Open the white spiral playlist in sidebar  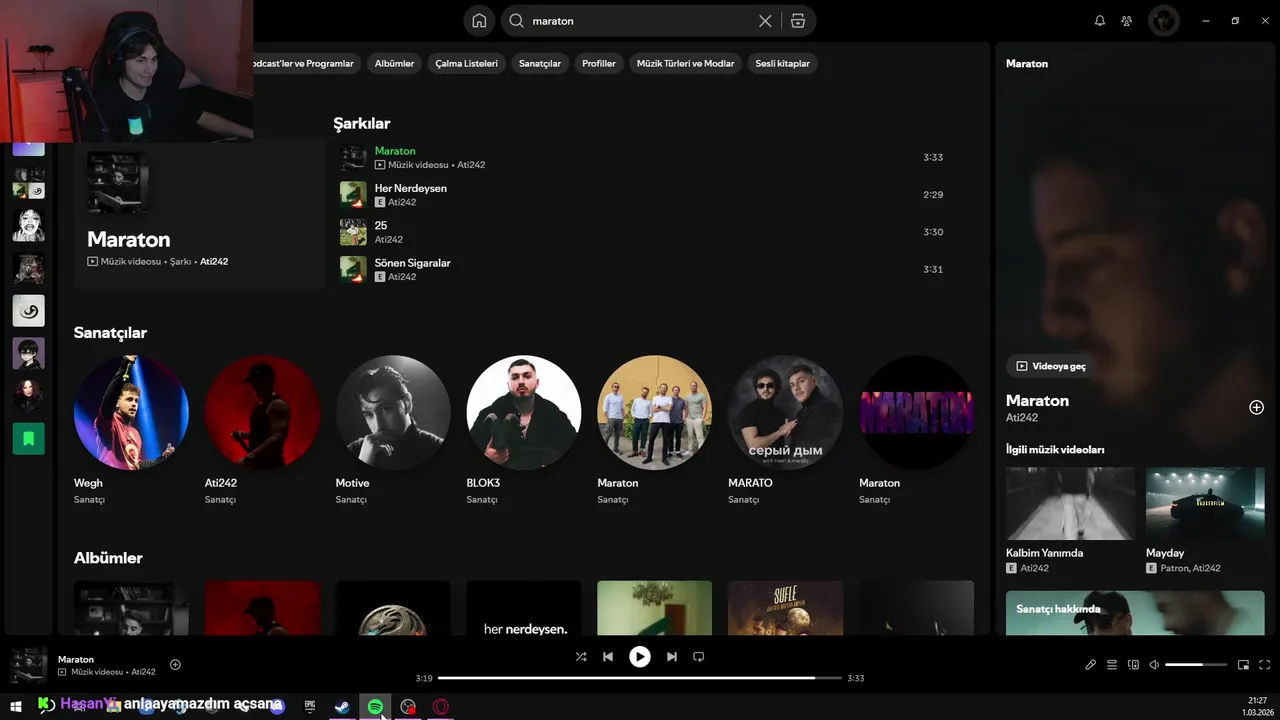pyautogui.click(x=28, y=311)
